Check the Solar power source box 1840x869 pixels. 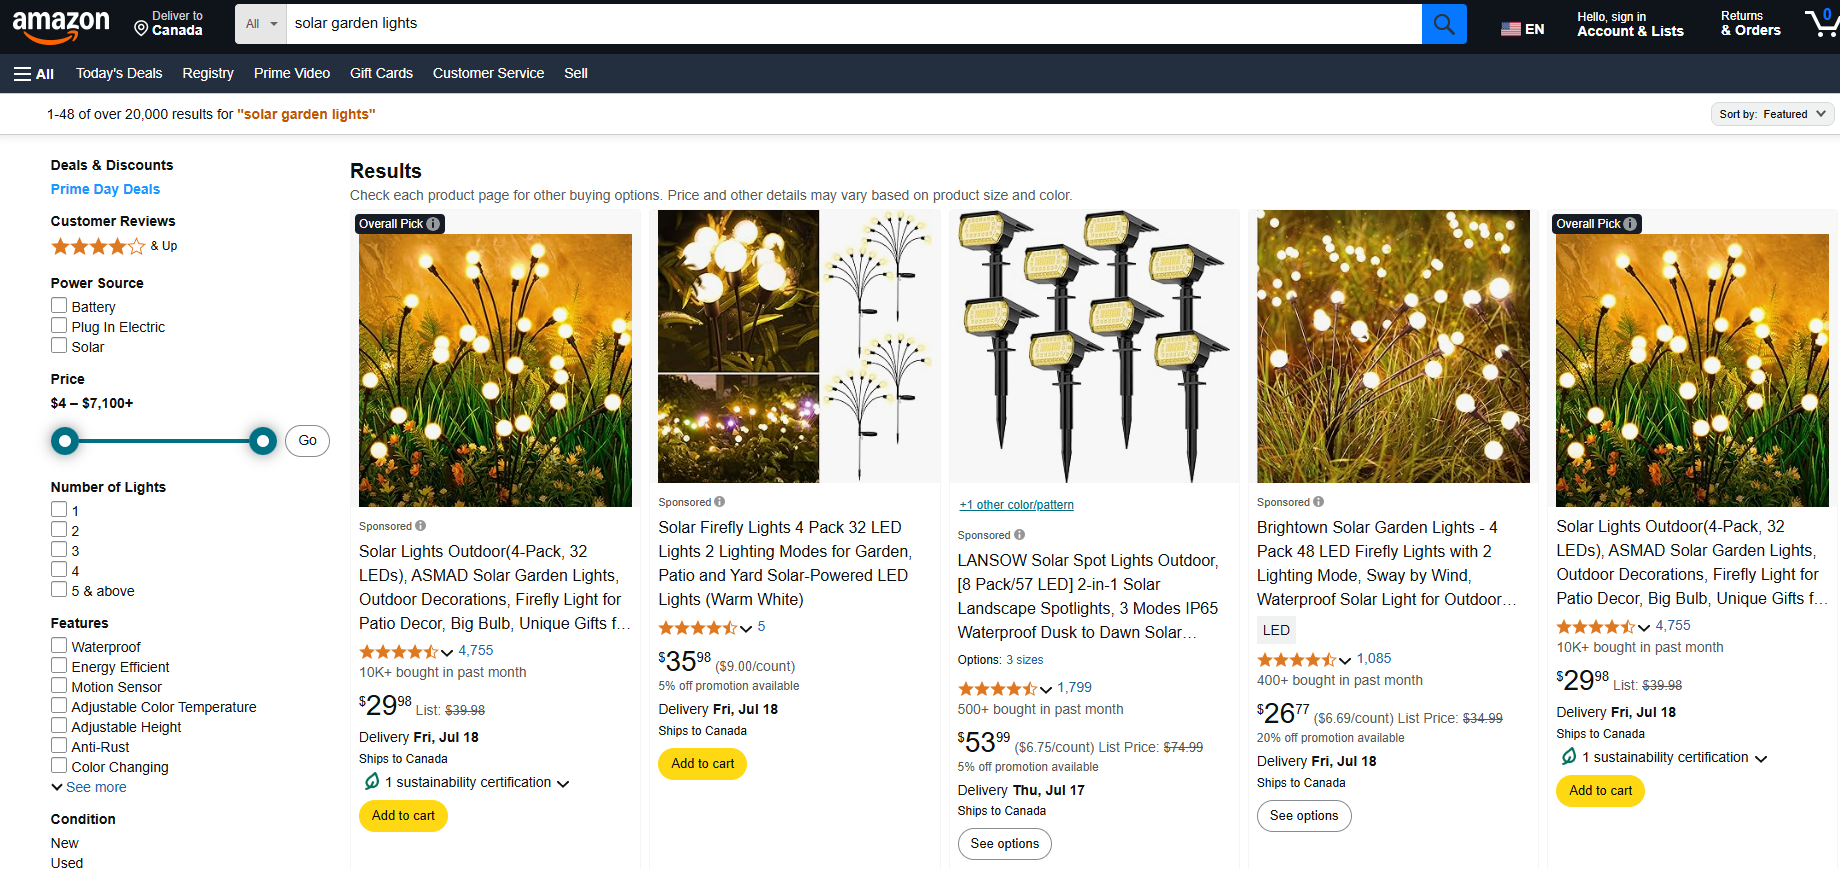tap(59, 346)
